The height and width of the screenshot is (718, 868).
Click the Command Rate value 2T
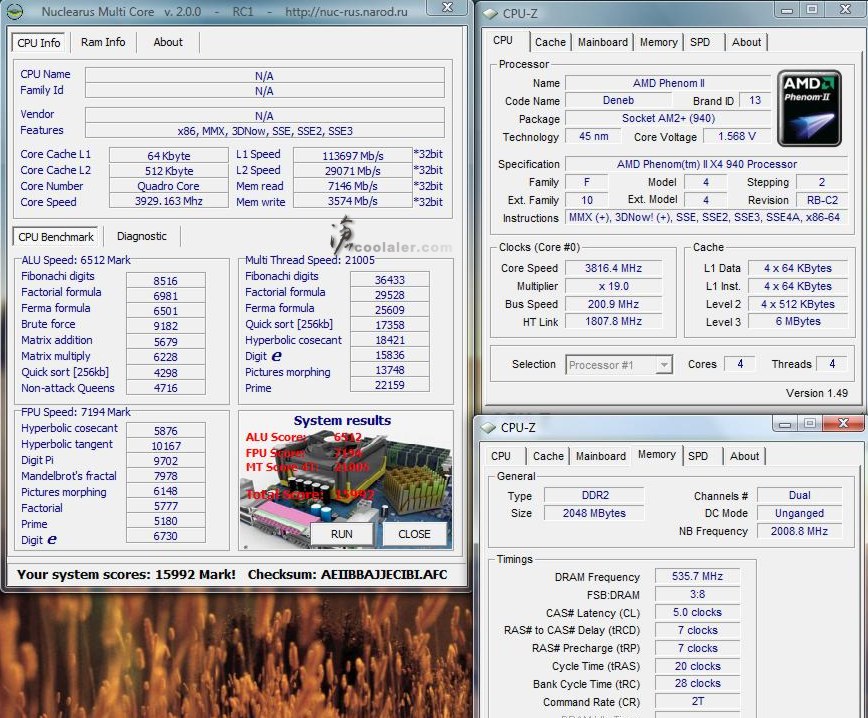pos(698,701)
